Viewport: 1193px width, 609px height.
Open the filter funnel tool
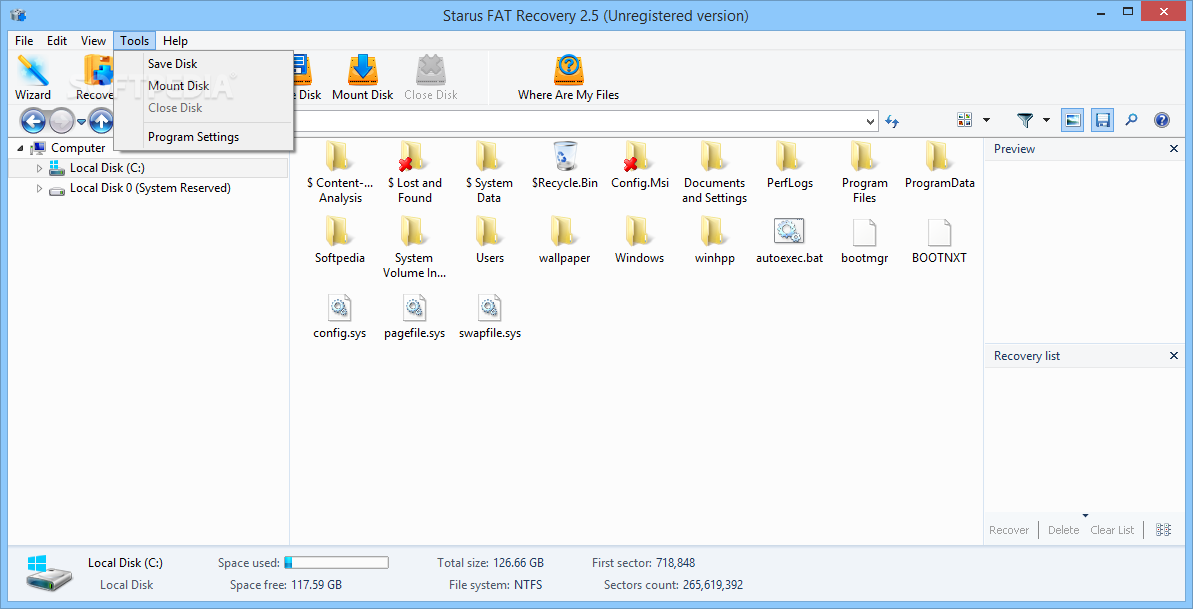coord(1026,120)
